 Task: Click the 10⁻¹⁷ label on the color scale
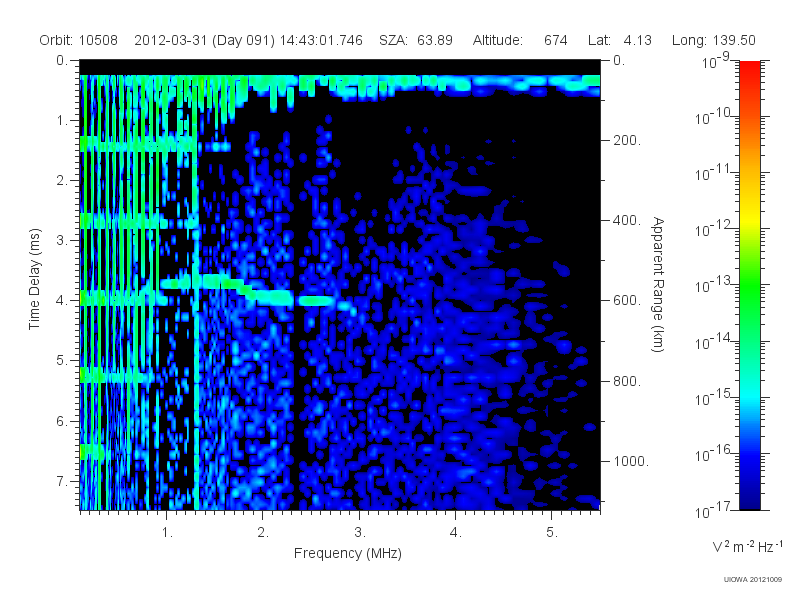click(714, 511)
